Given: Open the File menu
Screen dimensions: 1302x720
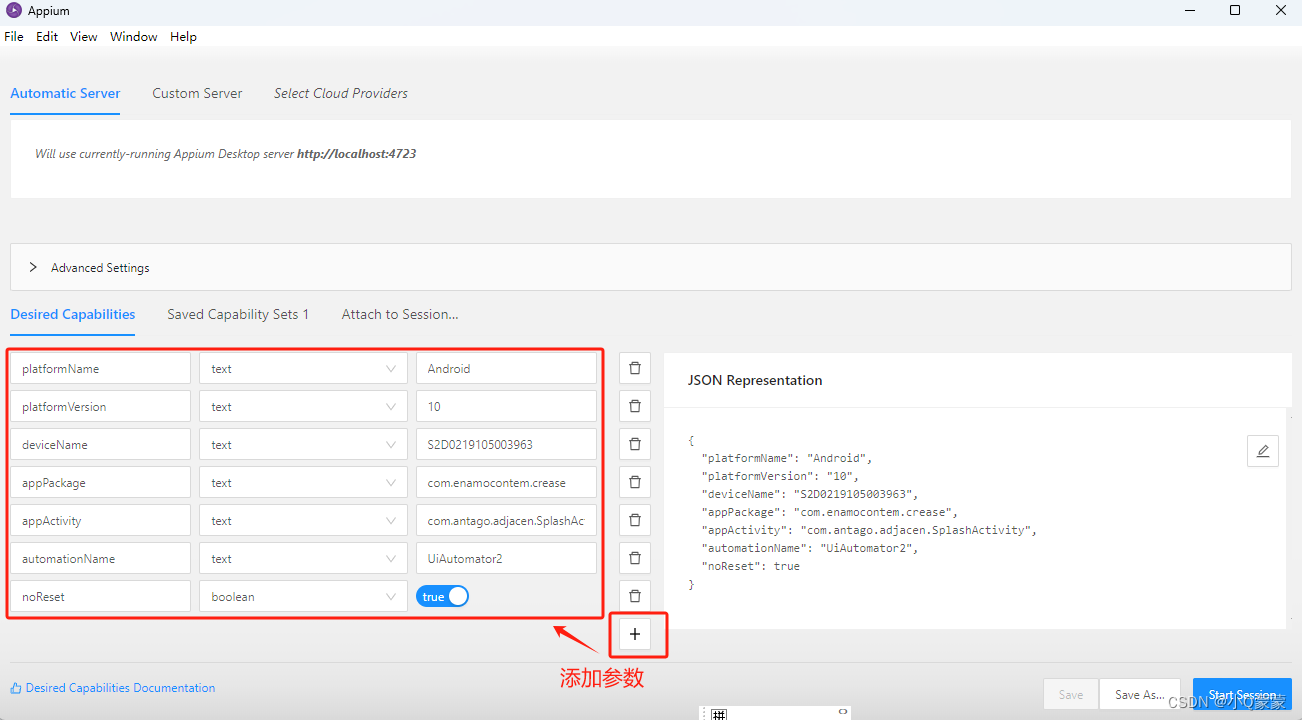Looking at the screenshot, I should 14,36.
